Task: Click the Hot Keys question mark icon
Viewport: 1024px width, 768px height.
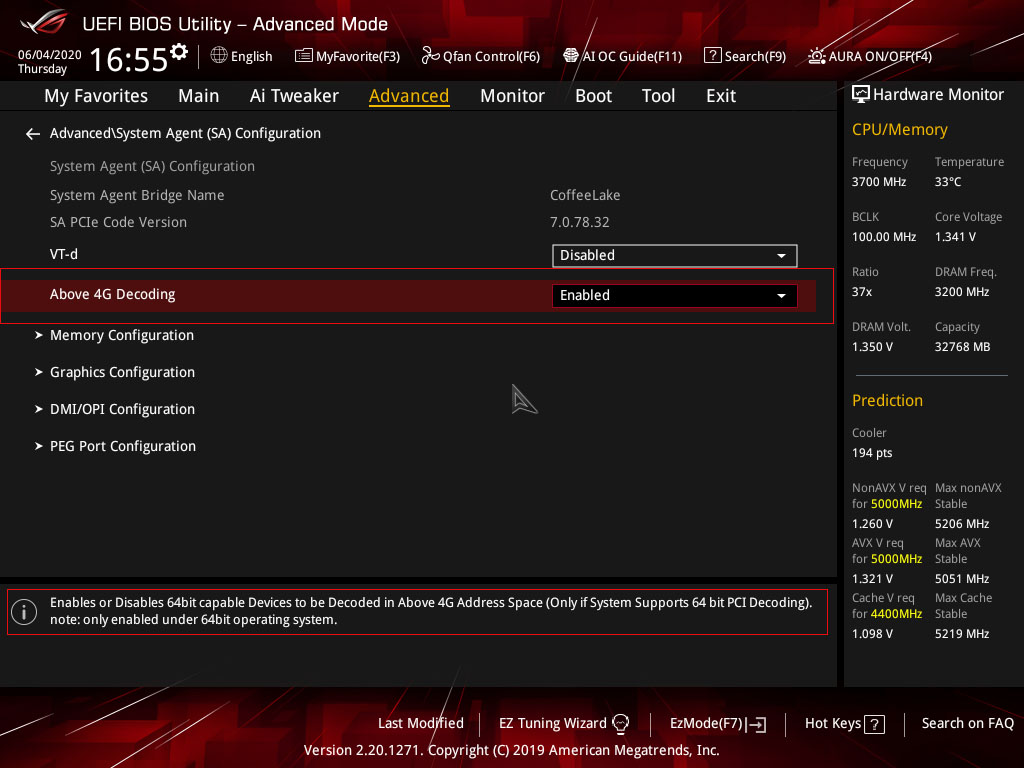Action: tap(874, 724)
